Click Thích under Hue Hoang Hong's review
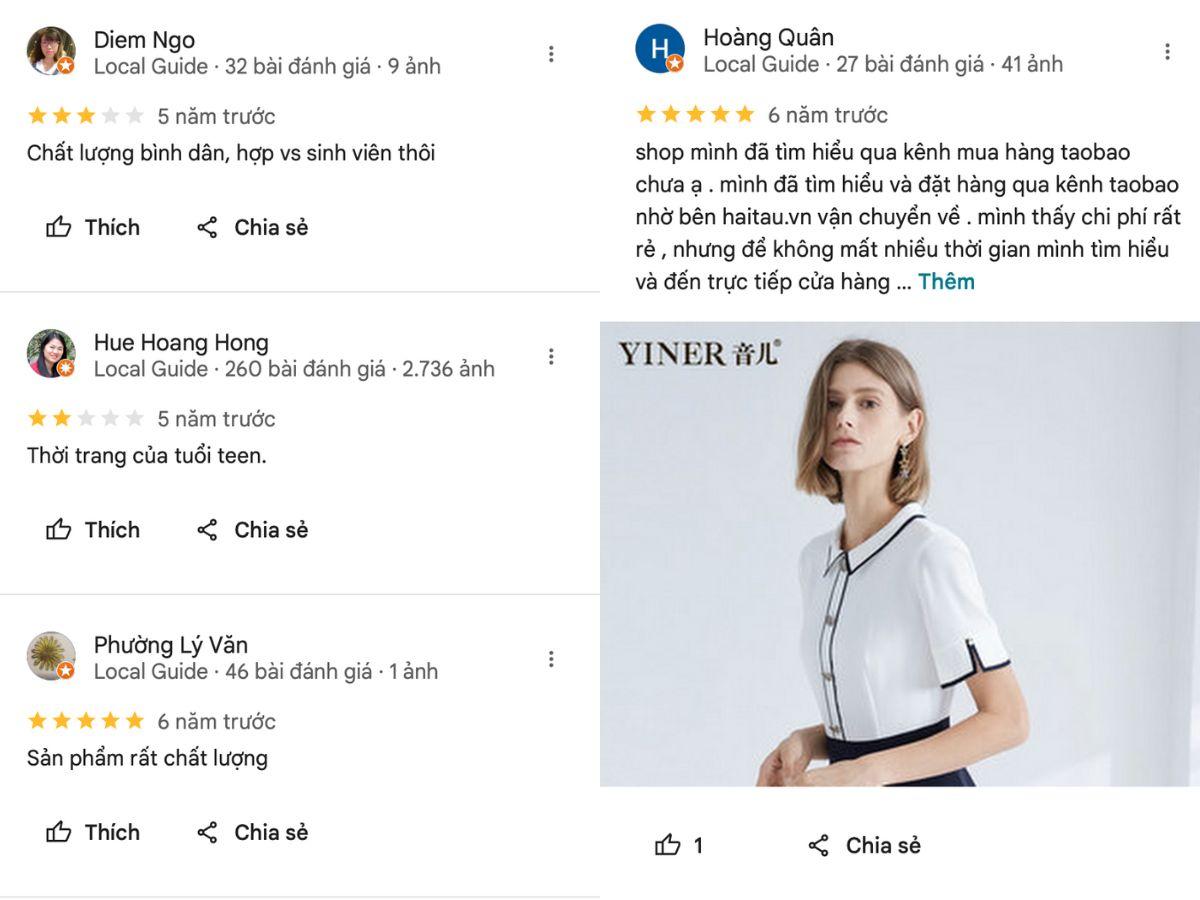The height and width of the screenshot is (900, 1200). [93, 530]
